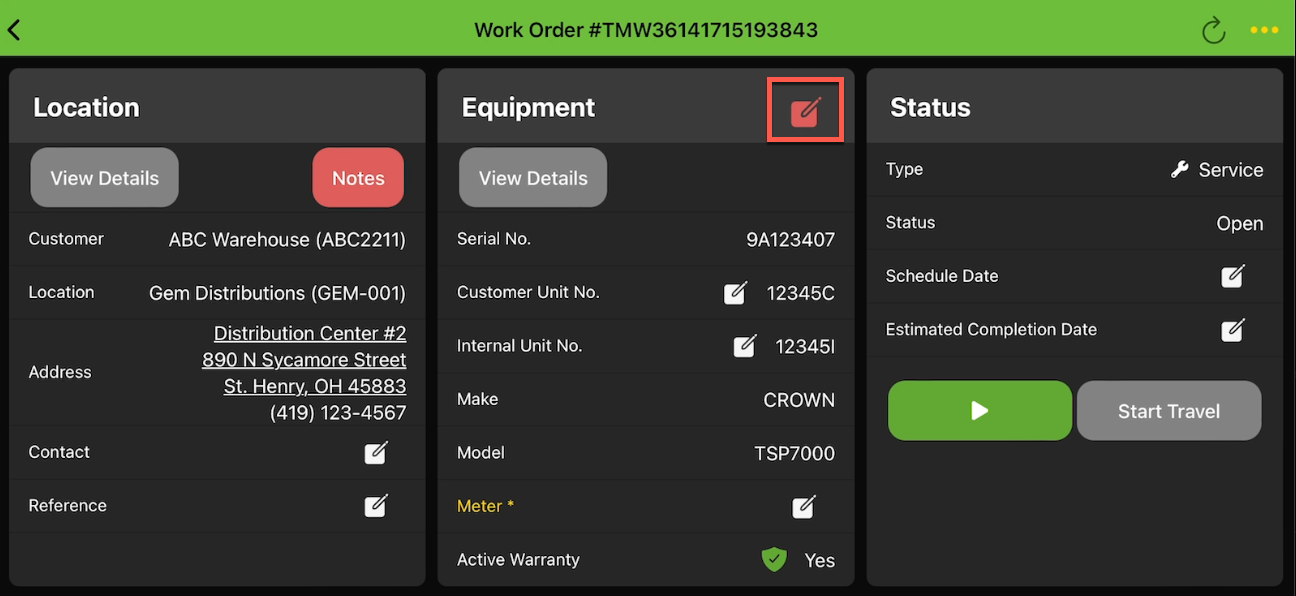Select customer unit value 12345C
The image size is (1296, 596).
[x=801, y=293]
